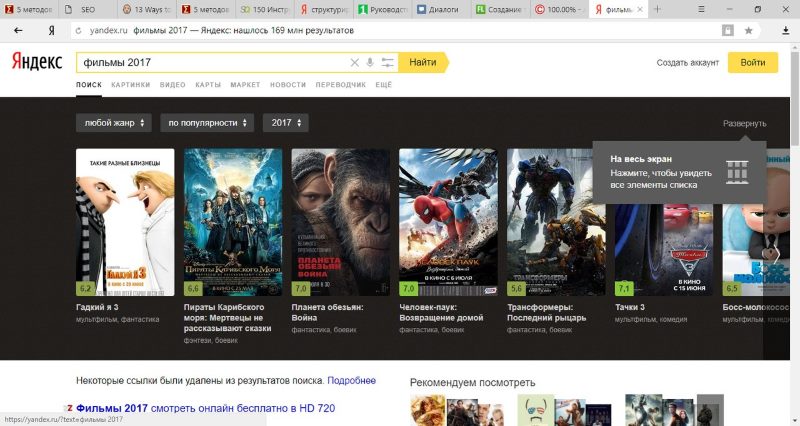Image resolution: width=800 pixels, height=426 pixels.
Task: Switch to the 'НОВОСТИ' tab
Action: 288,85
